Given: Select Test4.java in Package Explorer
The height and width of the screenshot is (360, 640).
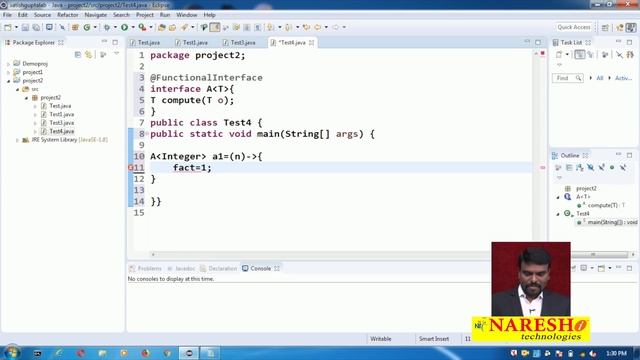Looking at the screenshot, I should pyautogui.click(x=62, y=131).
